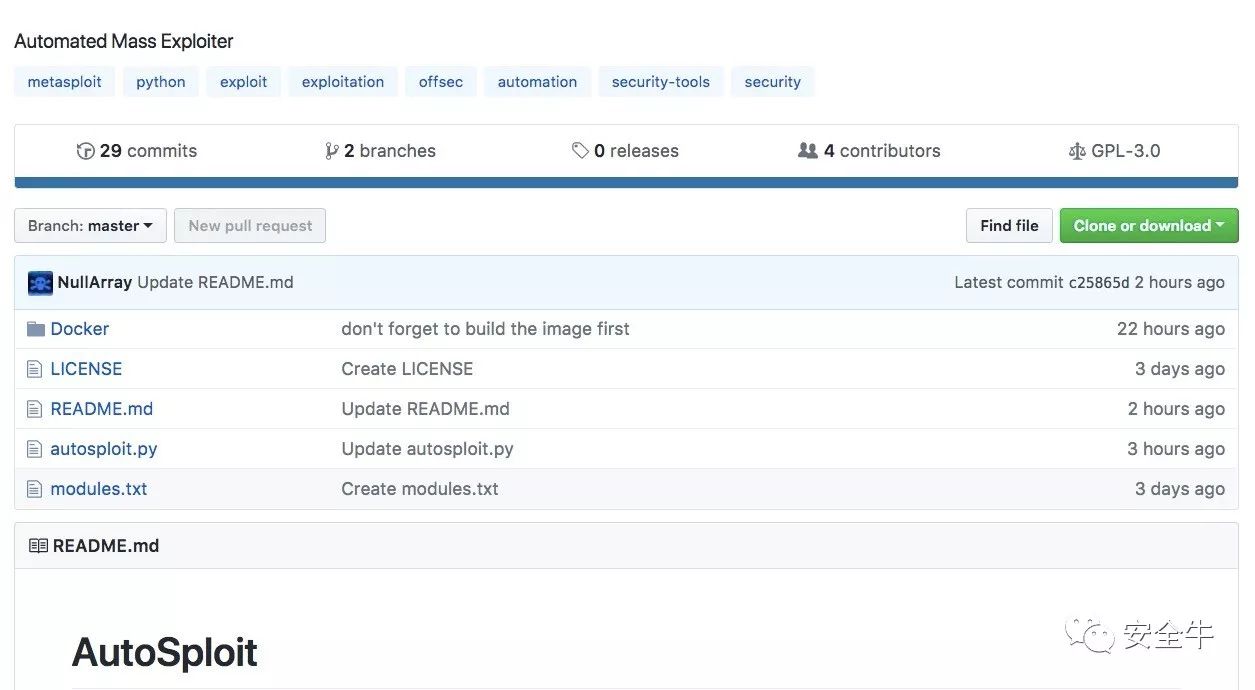The image size is (1255, 690).
Task: Open the Branch: master dropdown
Action: 90,226
